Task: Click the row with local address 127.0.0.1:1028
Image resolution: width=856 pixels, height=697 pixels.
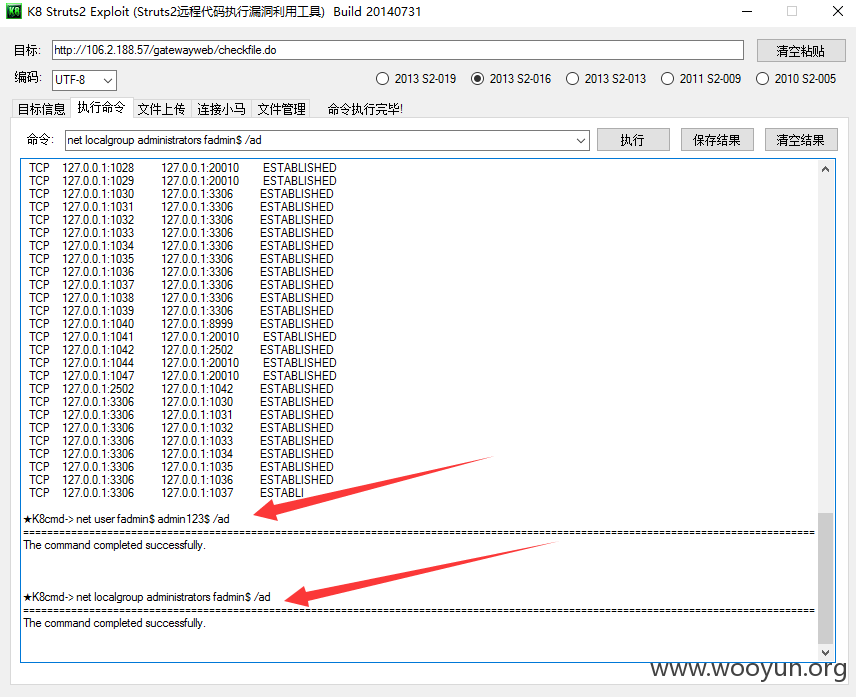Action: (183, 168)
